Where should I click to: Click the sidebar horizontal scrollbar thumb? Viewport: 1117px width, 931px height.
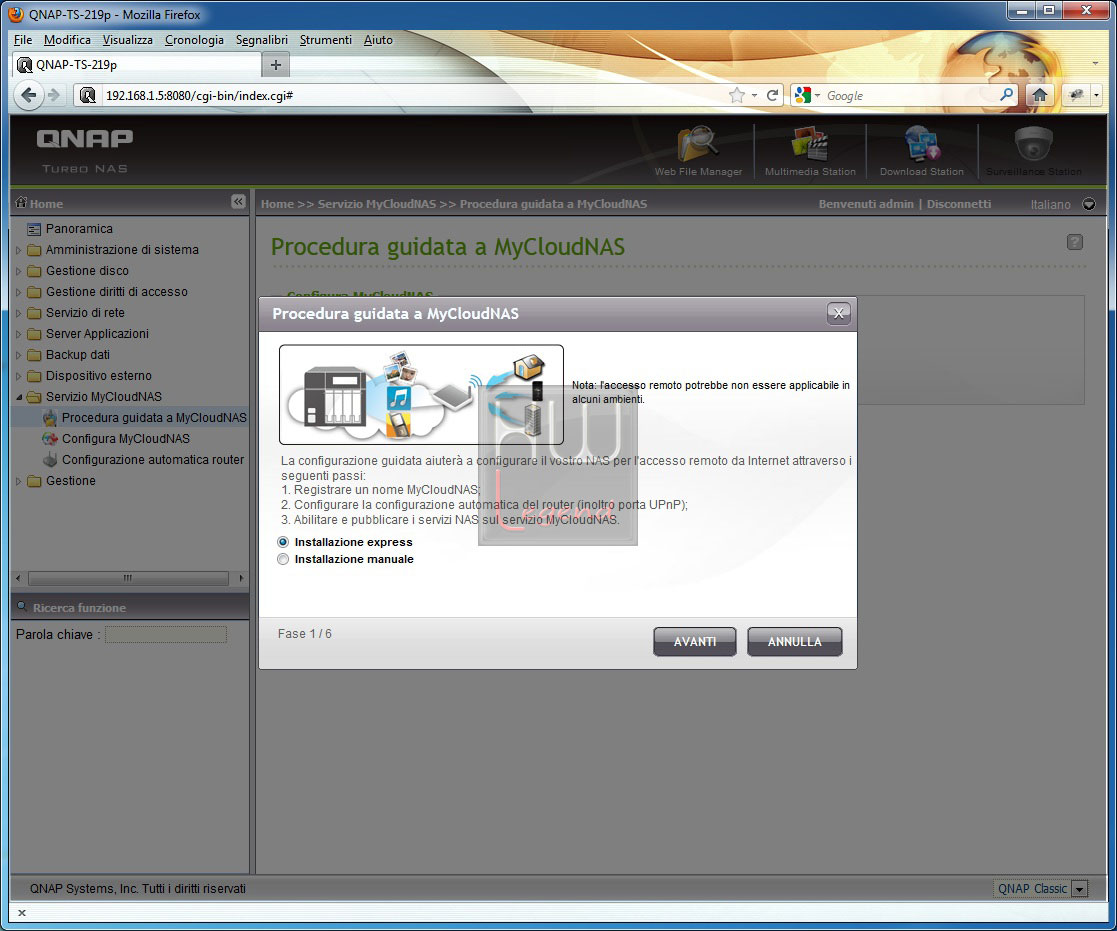[128, 578]
